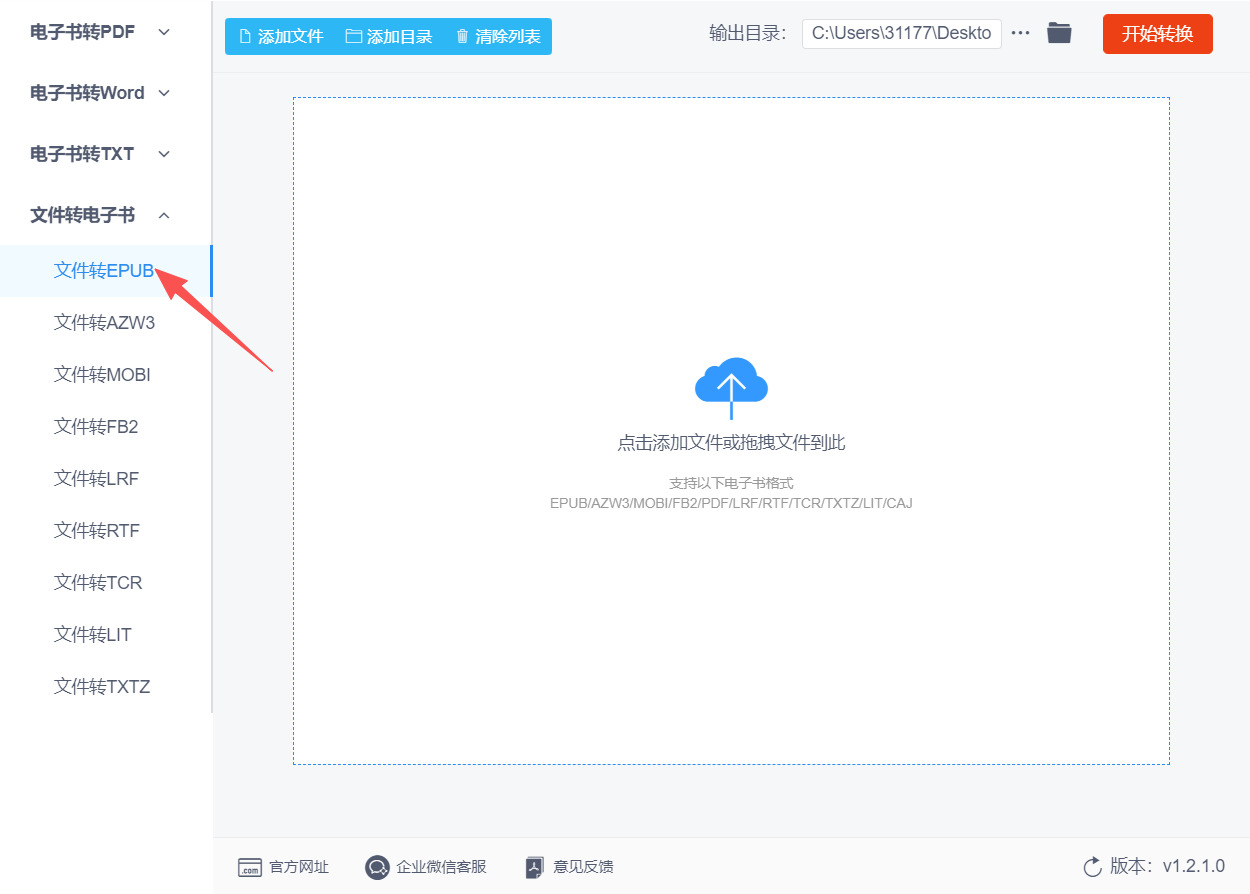
Task: Click the feedback icon
Action: pos(535,867)
